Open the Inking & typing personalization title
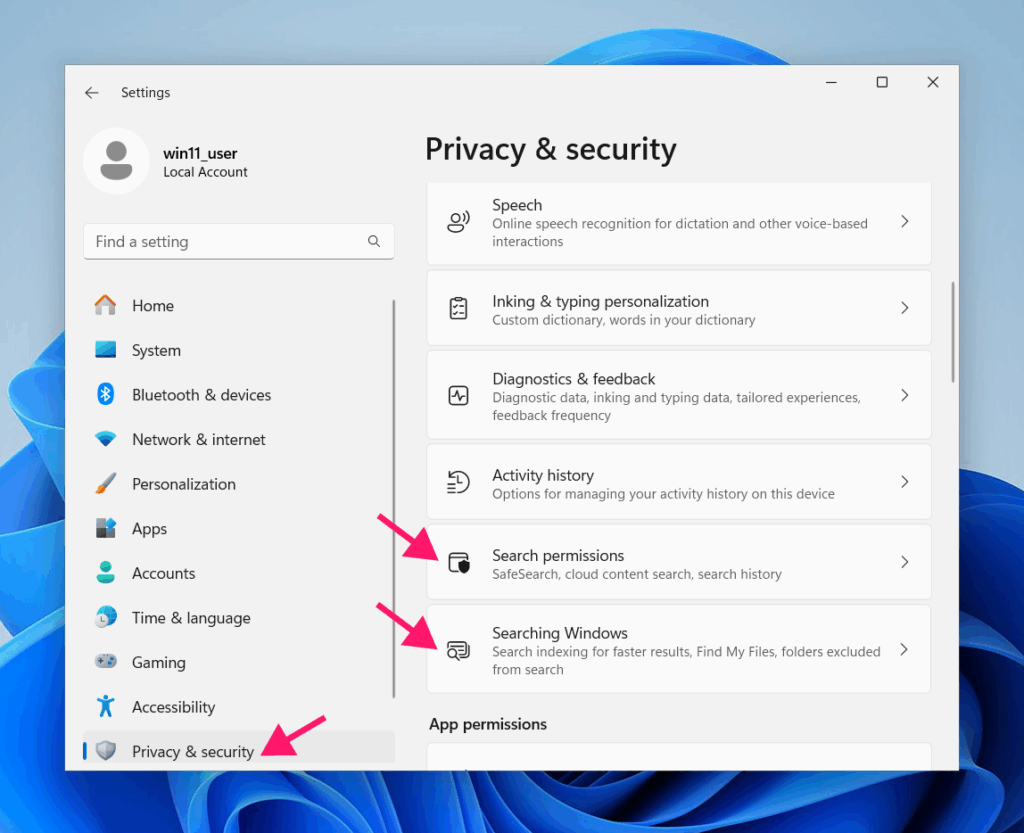The height and width of the screenshot is (833, 1024). tap(600, 302)
